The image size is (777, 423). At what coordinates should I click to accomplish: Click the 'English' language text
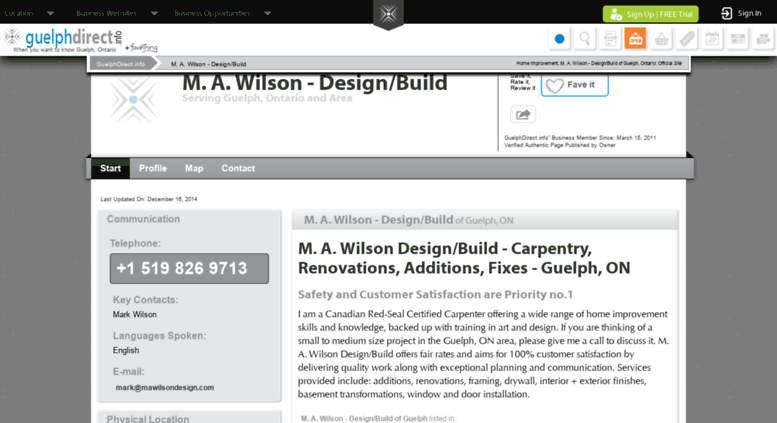[x=126, y=350]
